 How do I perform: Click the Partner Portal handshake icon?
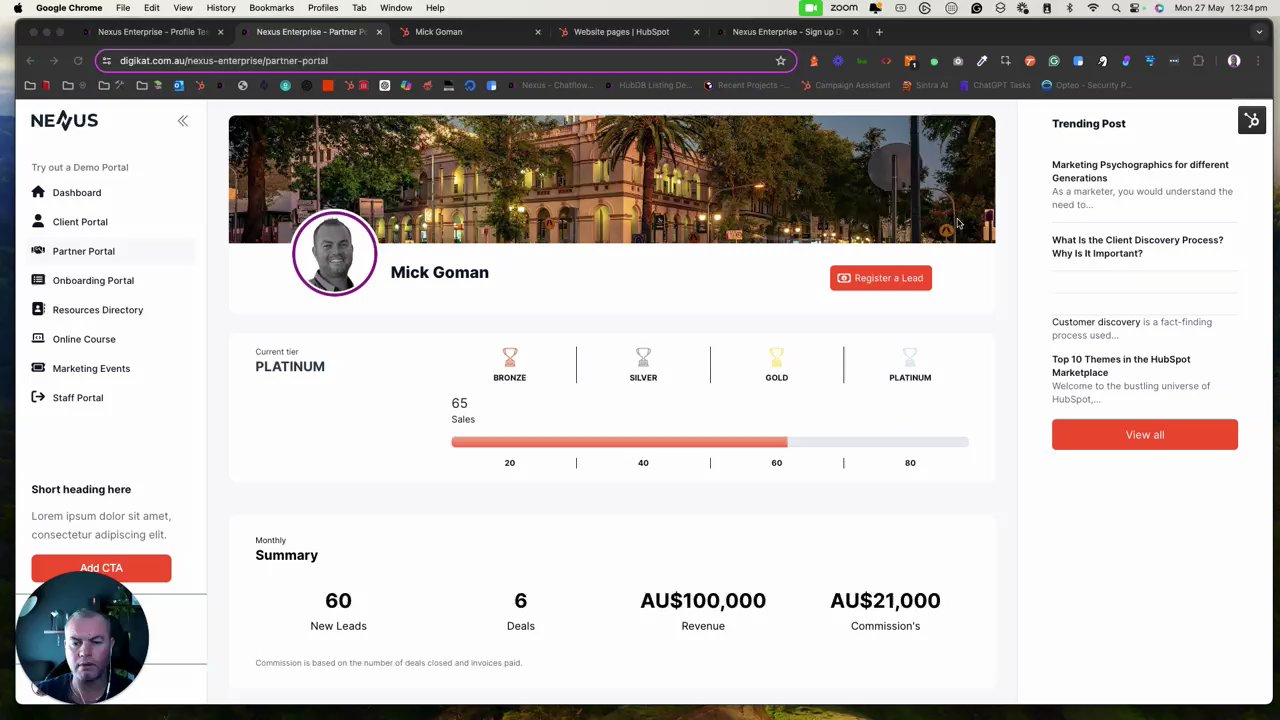38,250
